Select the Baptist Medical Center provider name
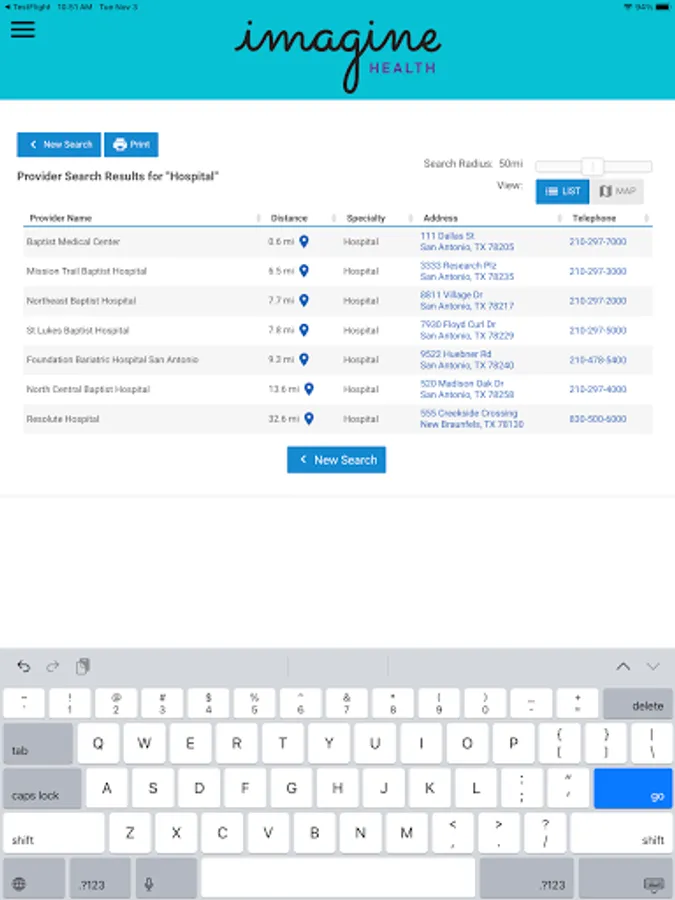675x900 pixels. point(73,242)
